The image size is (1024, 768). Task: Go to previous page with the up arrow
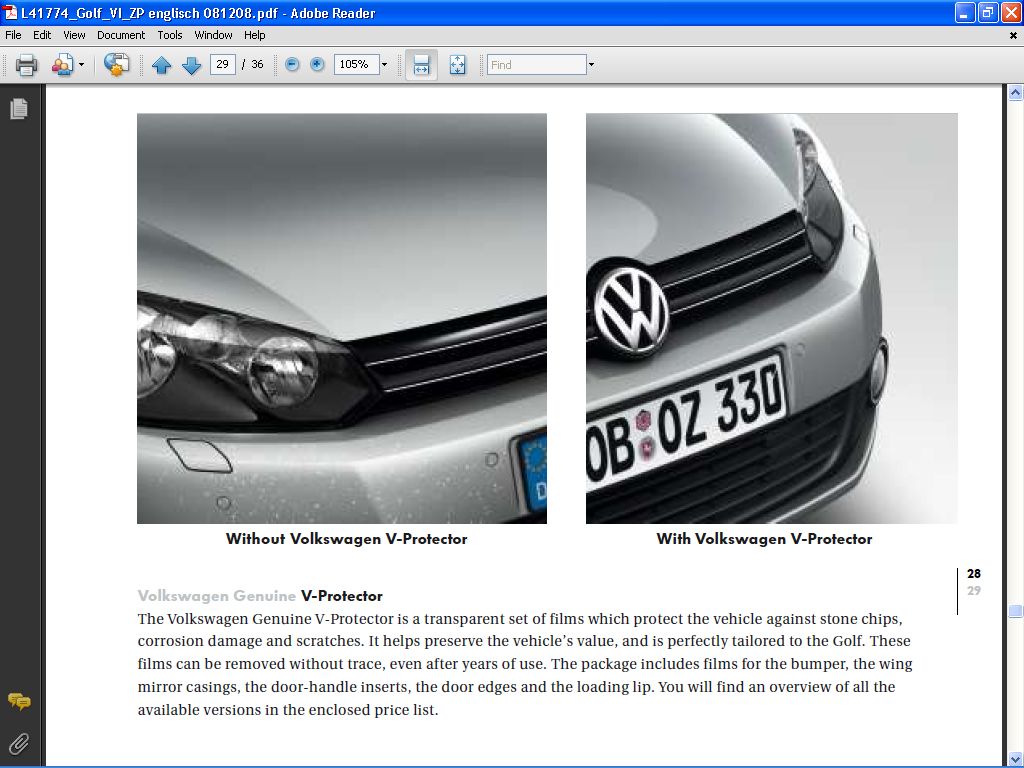162,65
